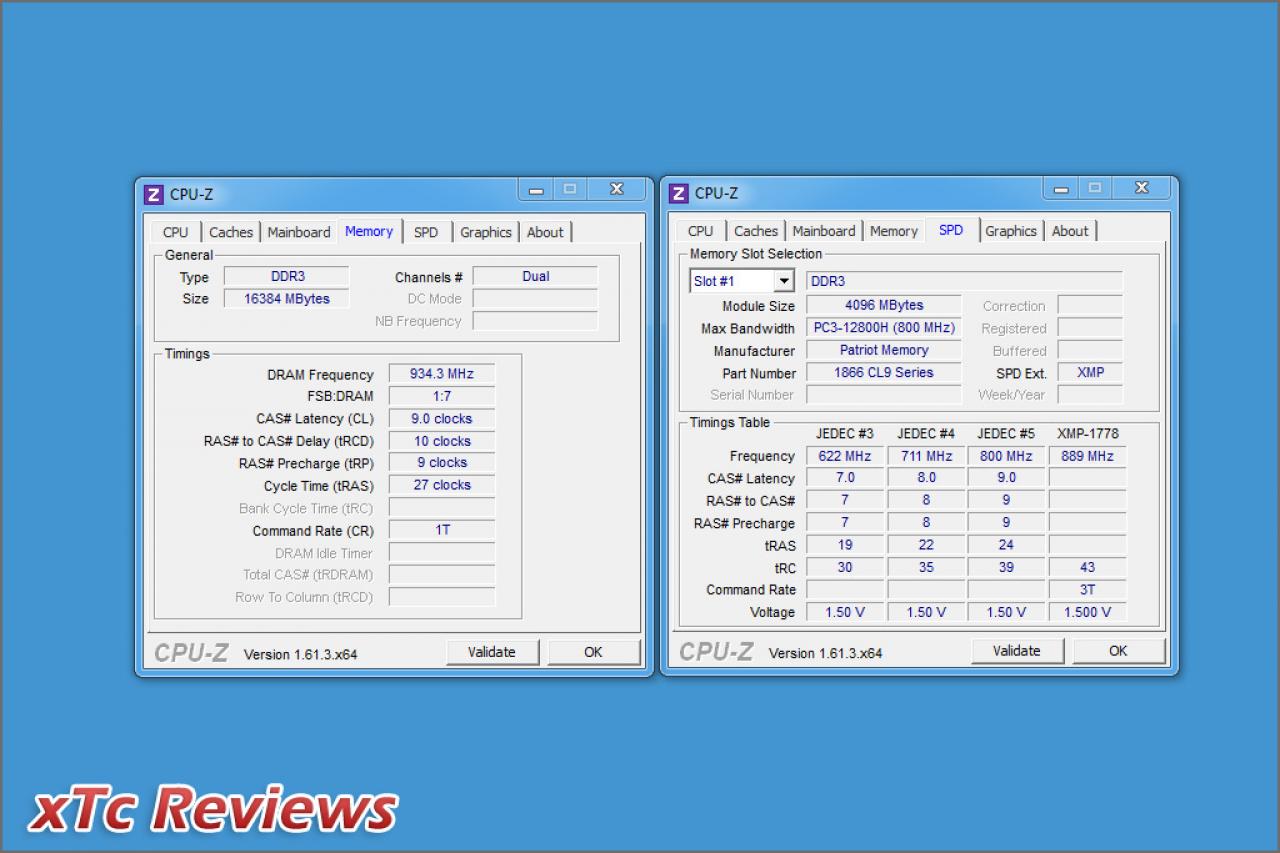Viewport: 1280px width, 853px height.
Task: Close the right CPU-Z SPD window
Action: 1142,188
